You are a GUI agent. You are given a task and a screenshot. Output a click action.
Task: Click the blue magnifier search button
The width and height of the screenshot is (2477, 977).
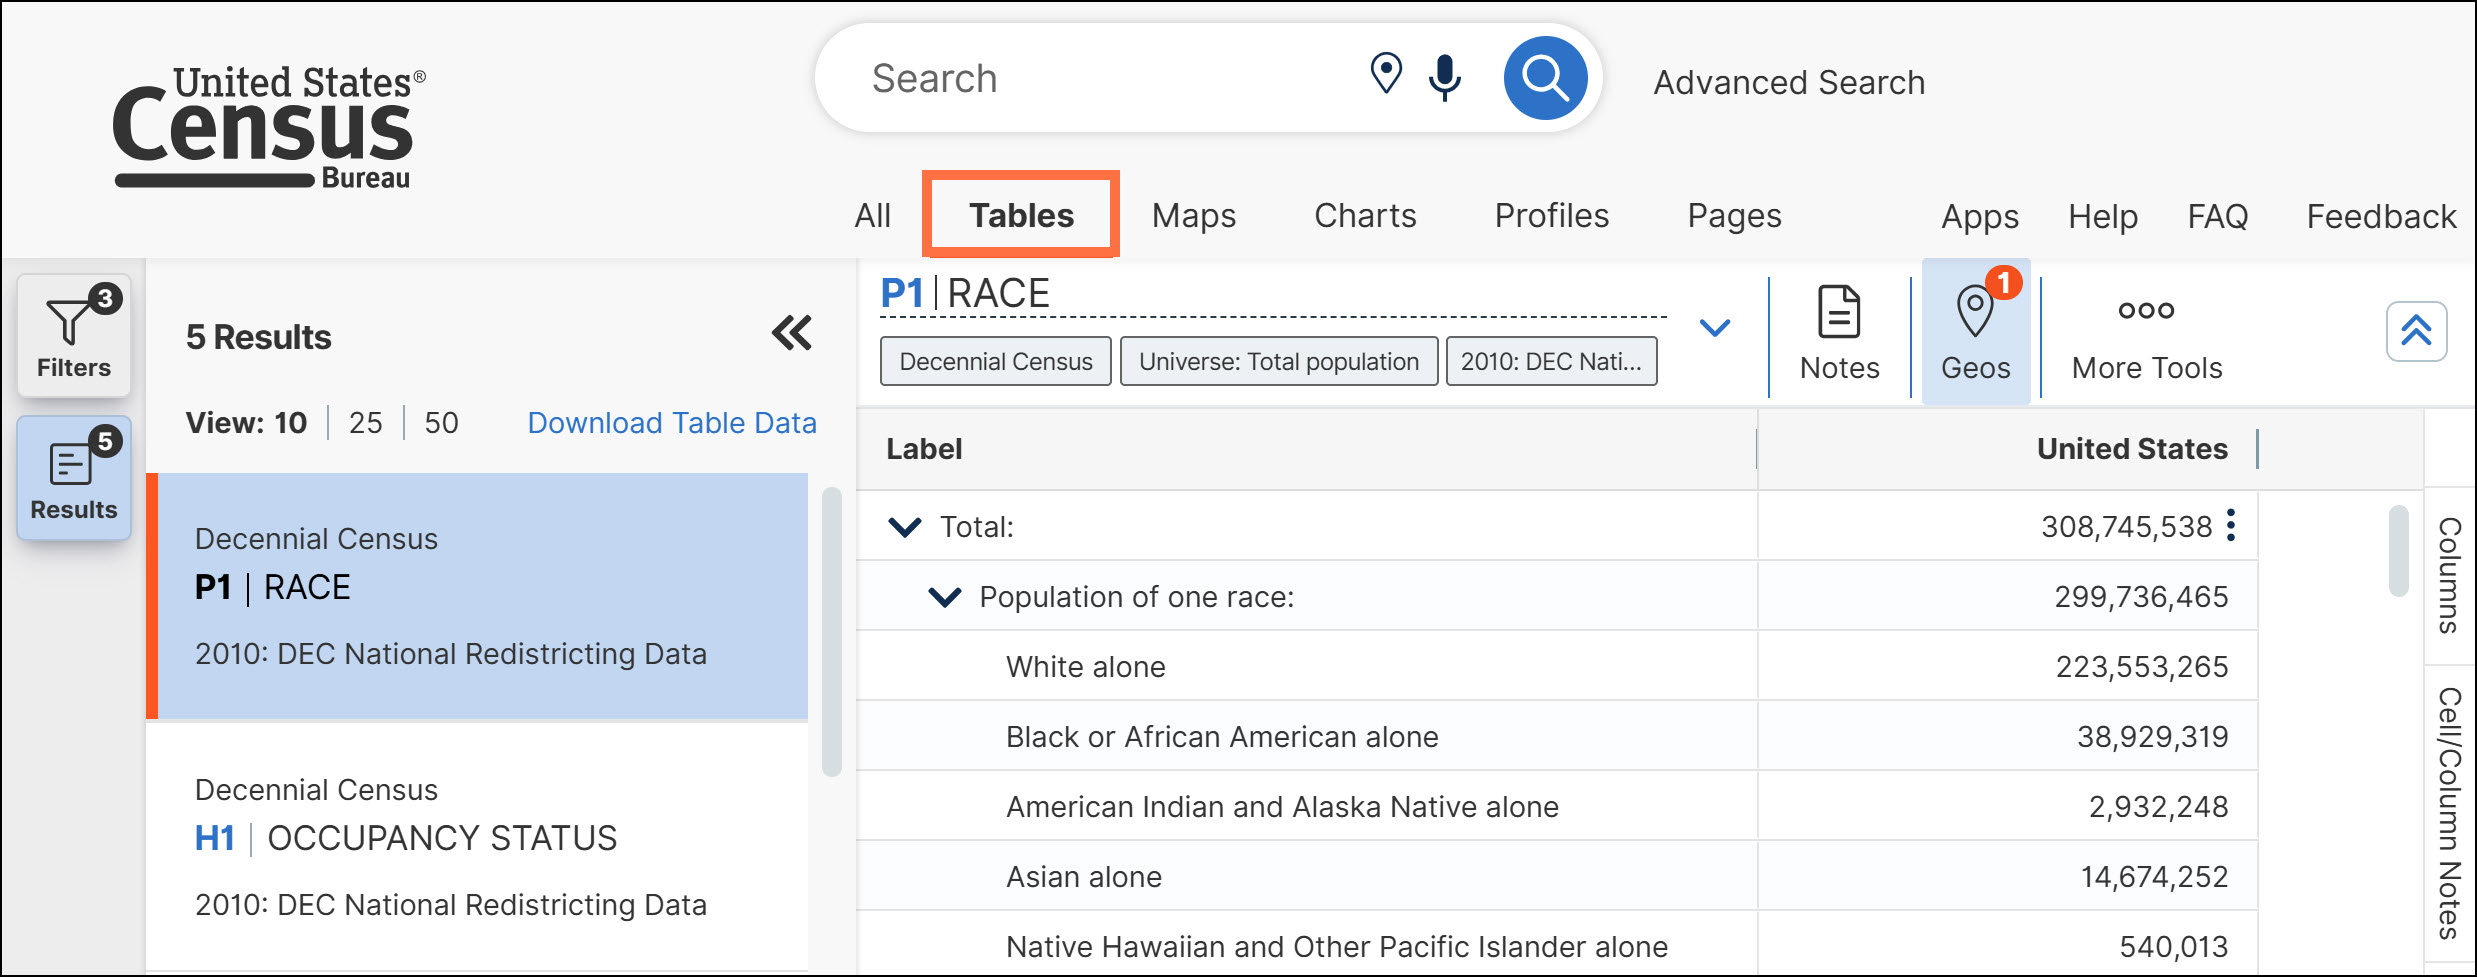1545,78
